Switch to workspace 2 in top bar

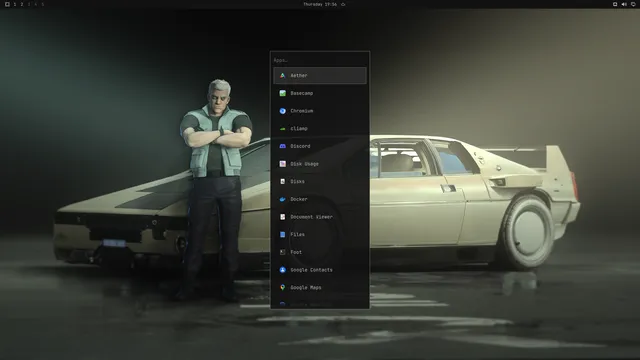pos(22,4)
